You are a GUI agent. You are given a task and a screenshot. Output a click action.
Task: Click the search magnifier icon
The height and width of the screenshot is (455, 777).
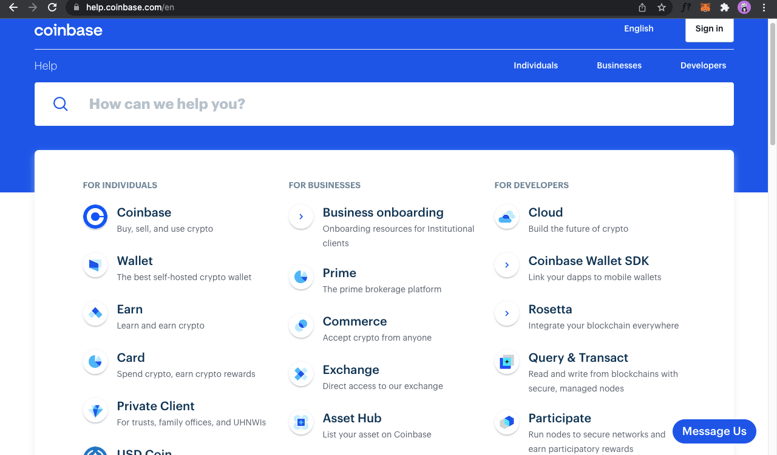click(60, 104)
